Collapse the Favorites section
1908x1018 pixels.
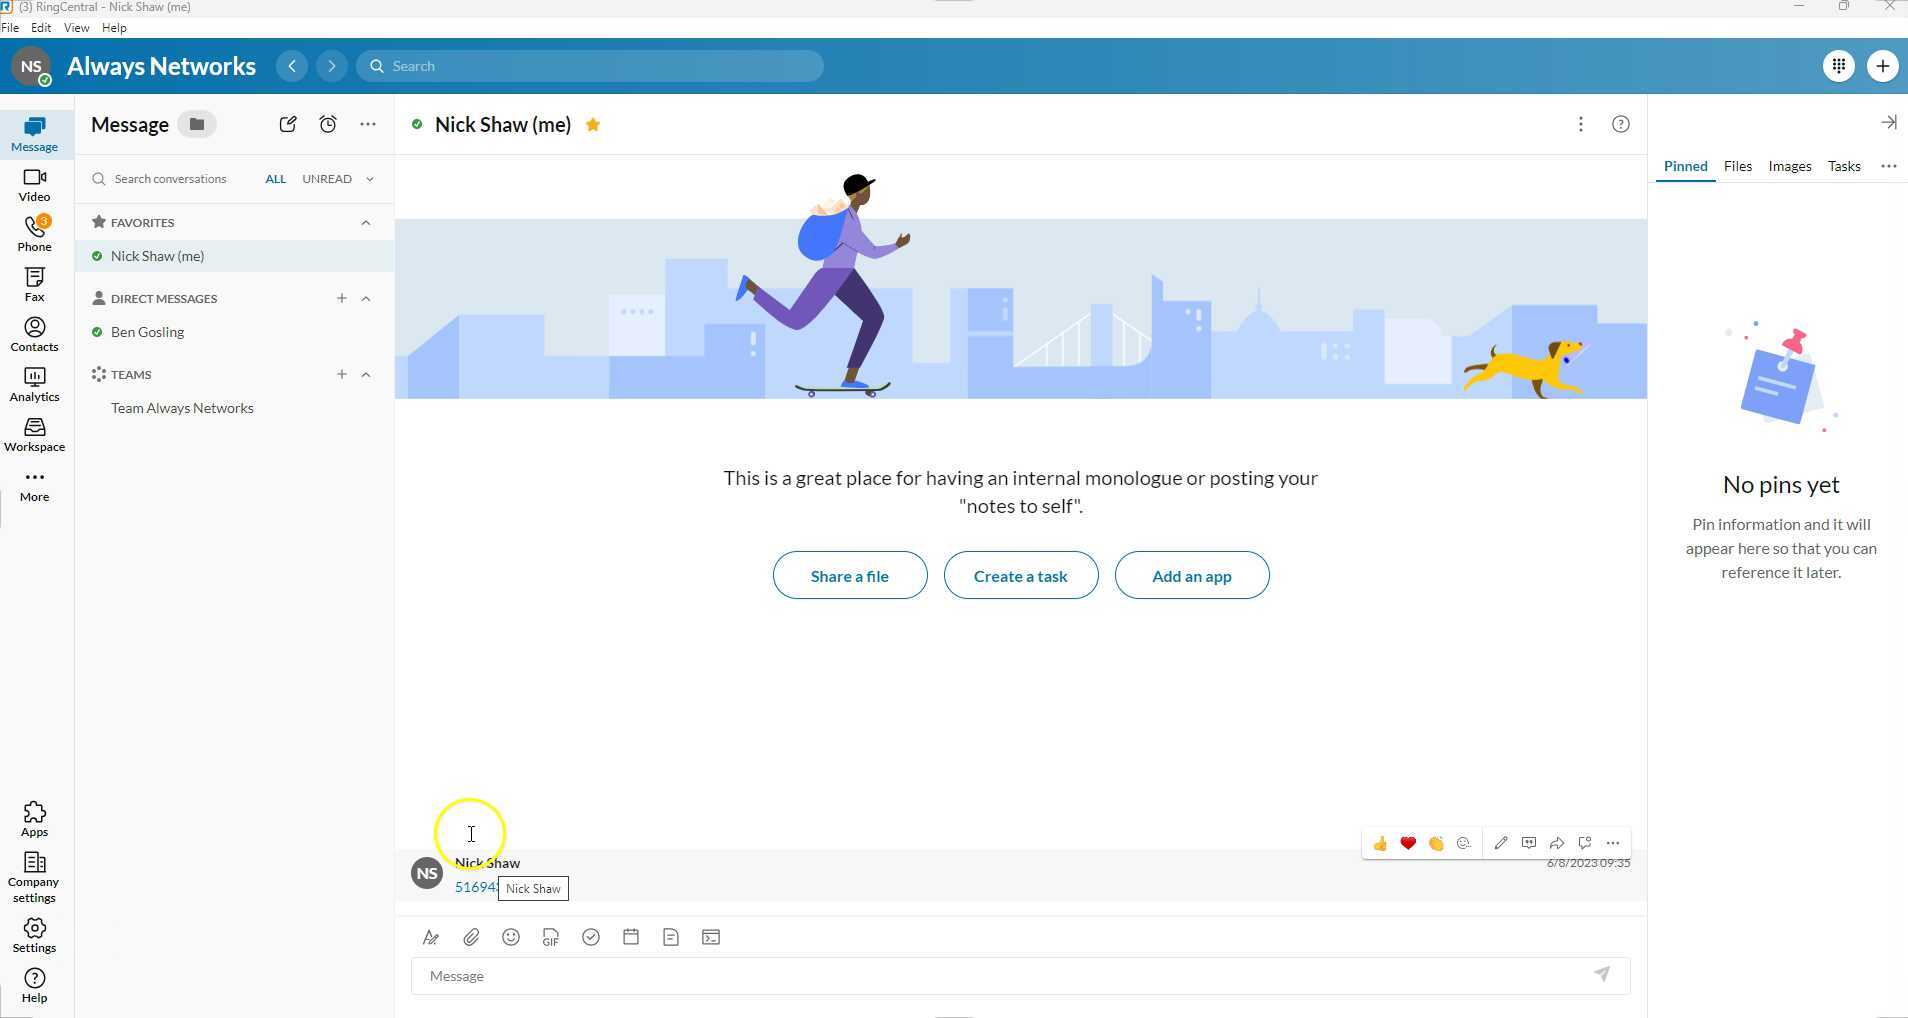point(366,223)
